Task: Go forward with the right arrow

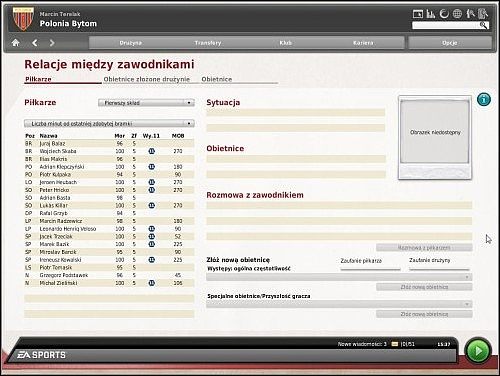Action: 52,43
